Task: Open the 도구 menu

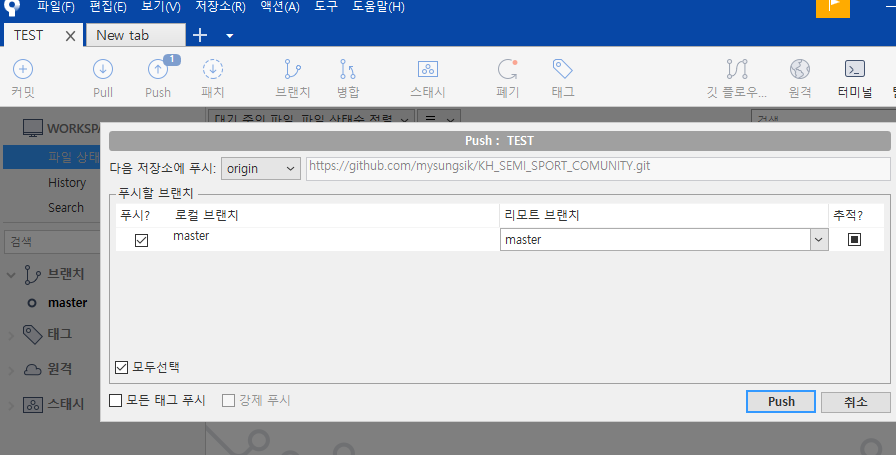Action: [x=326, y=7]
